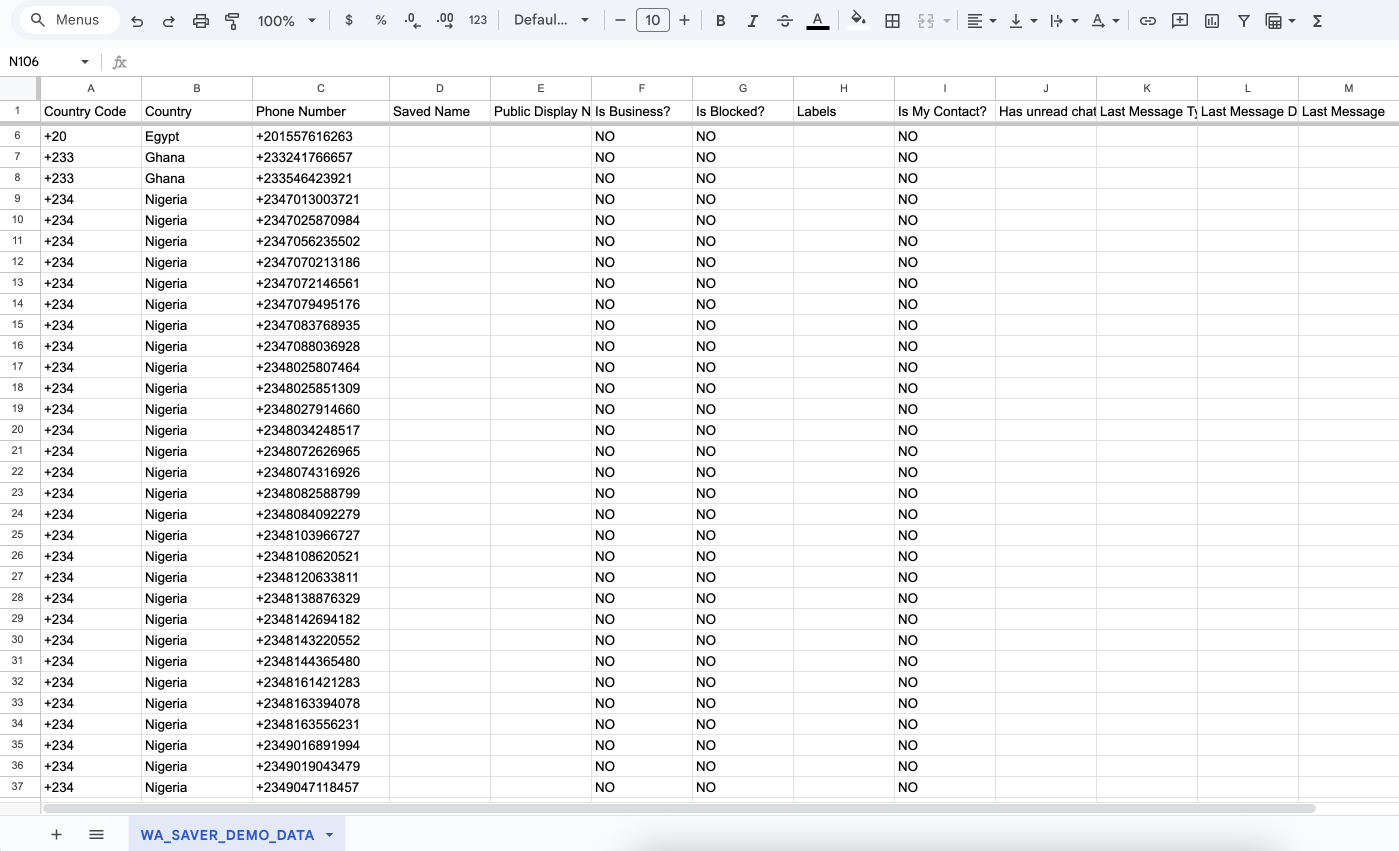Toggle strikethrough formatting
Viewport: 1399px width, 851px height.
[x=784, y=20]
